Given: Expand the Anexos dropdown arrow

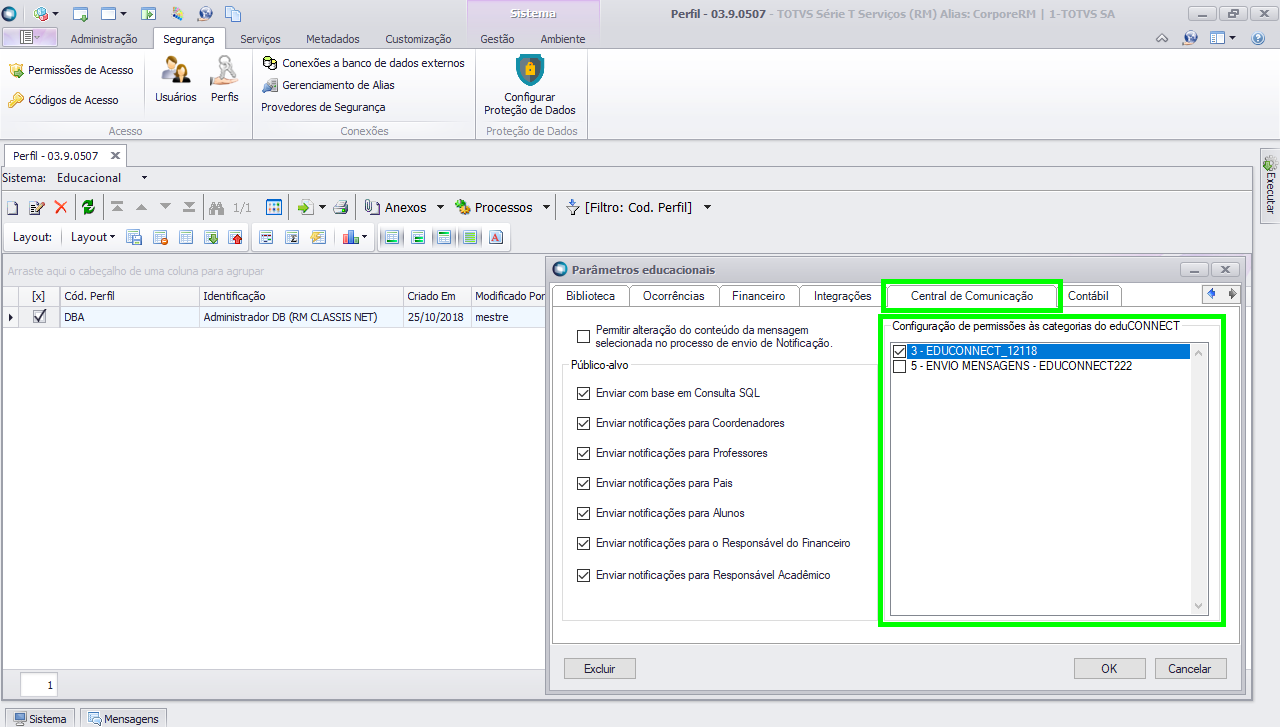Looking at the screenshot, I should [x=440, y=208].
